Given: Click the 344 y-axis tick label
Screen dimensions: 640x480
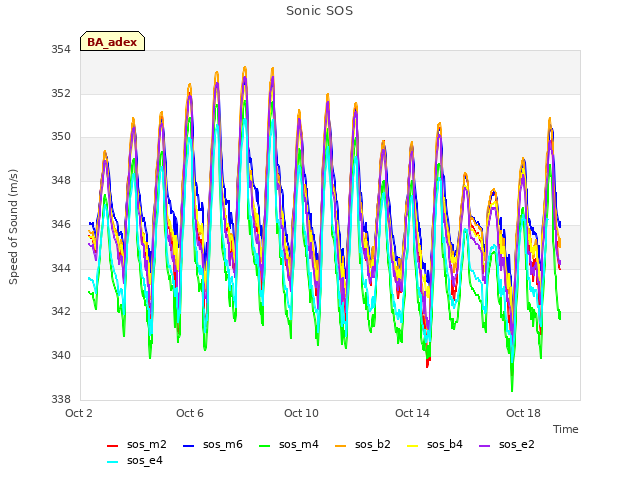Looking at the screenshot, I should pyautogui.click(x=61, y=268).
